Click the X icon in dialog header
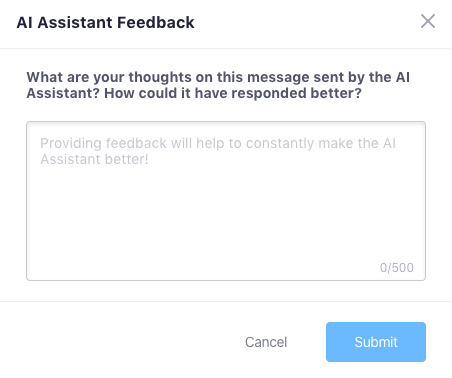This screenshot has width=452, height=378. [x=428, y=21]
